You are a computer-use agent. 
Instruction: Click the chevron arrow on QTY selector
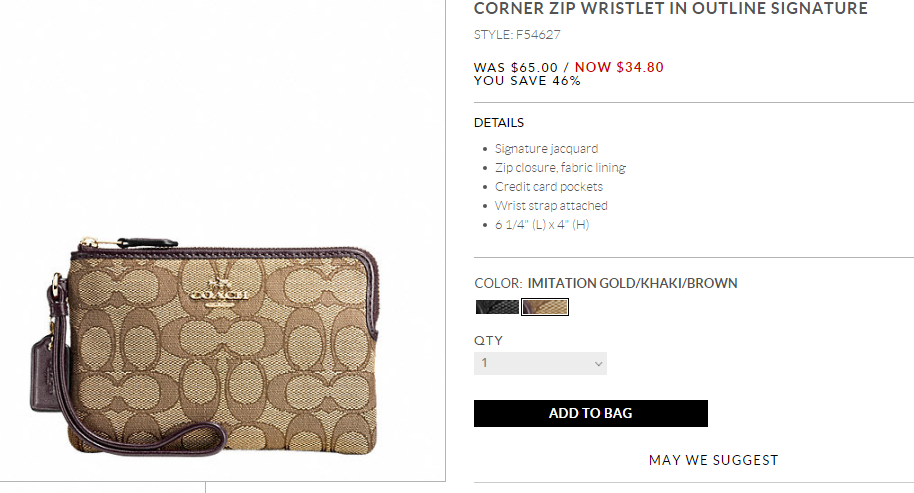coord(598,363)
